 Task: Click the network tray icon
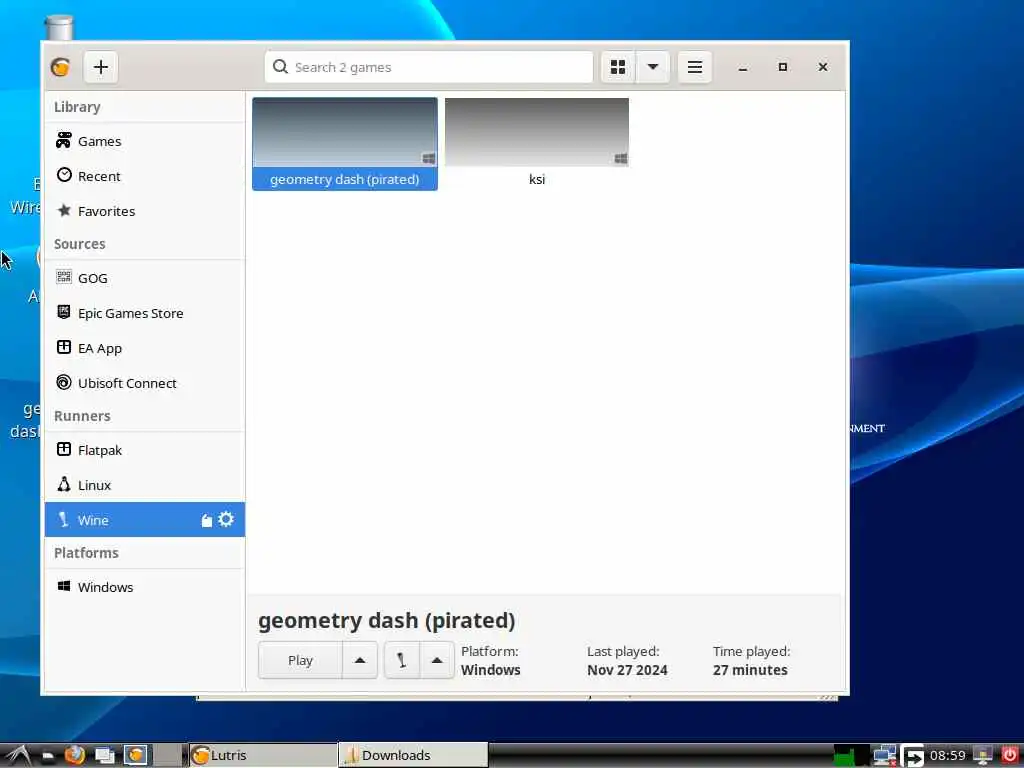[x=885, y=756]
